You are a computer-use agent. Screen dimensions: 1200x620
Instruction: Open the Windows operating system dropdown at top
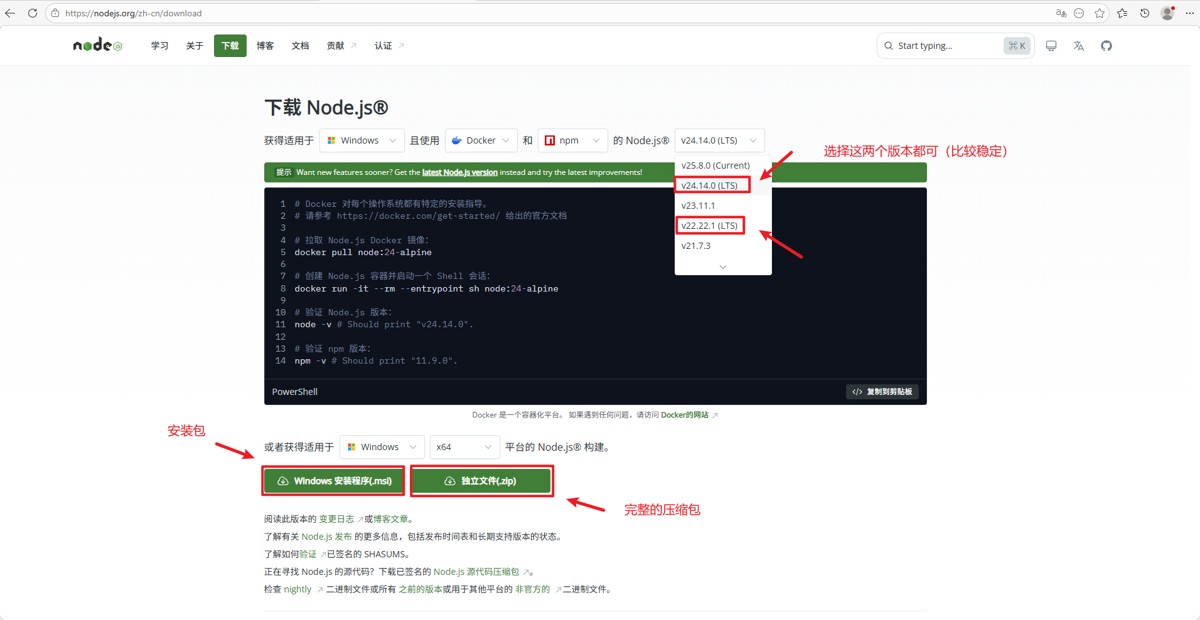[x=361, y=141]
